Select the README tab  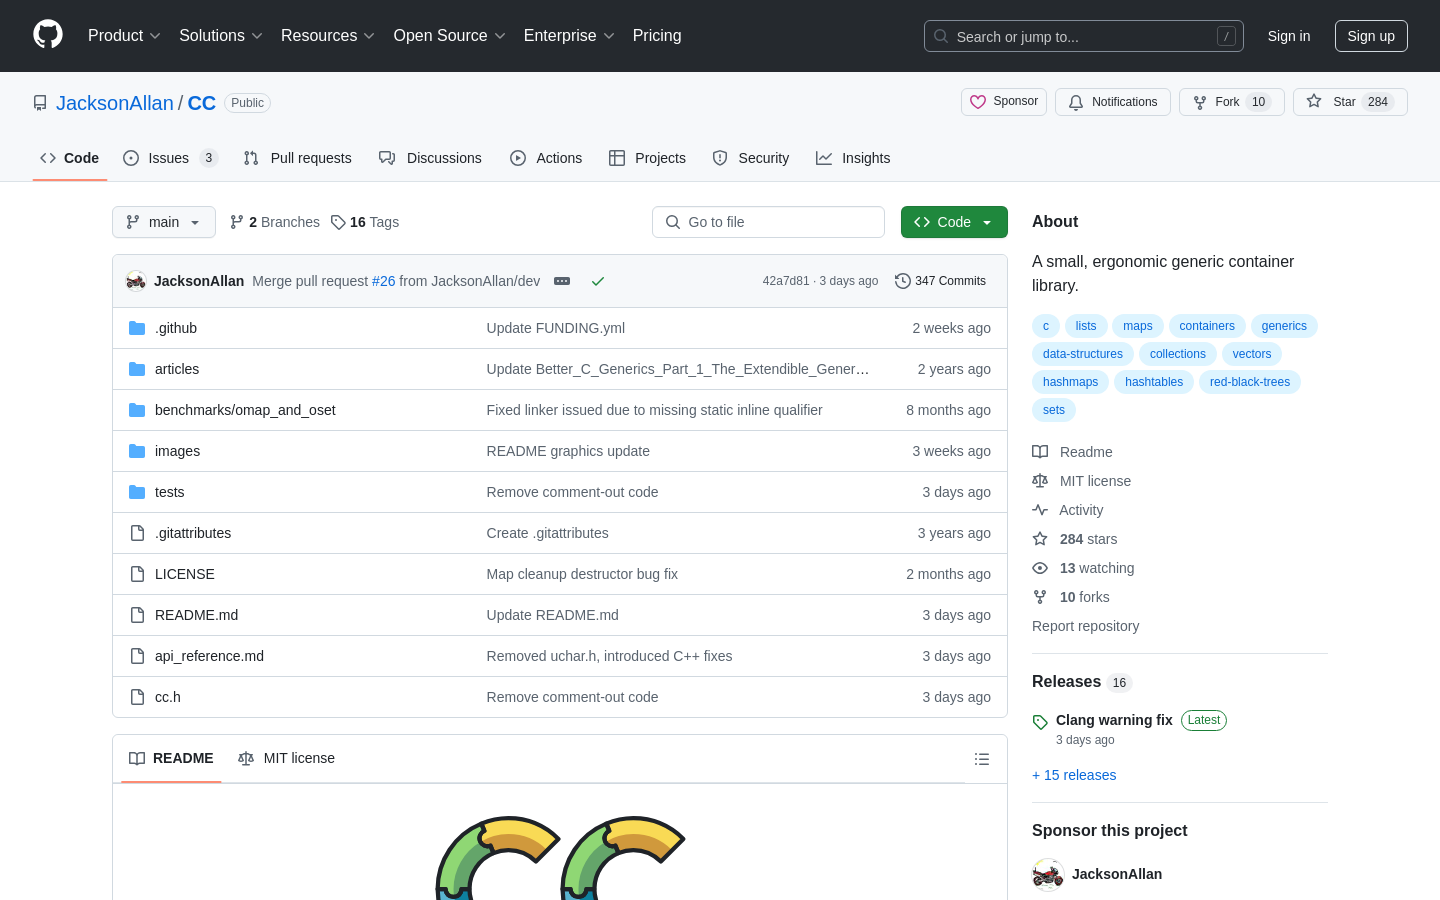pyautogui.click(x=171, y=759)
